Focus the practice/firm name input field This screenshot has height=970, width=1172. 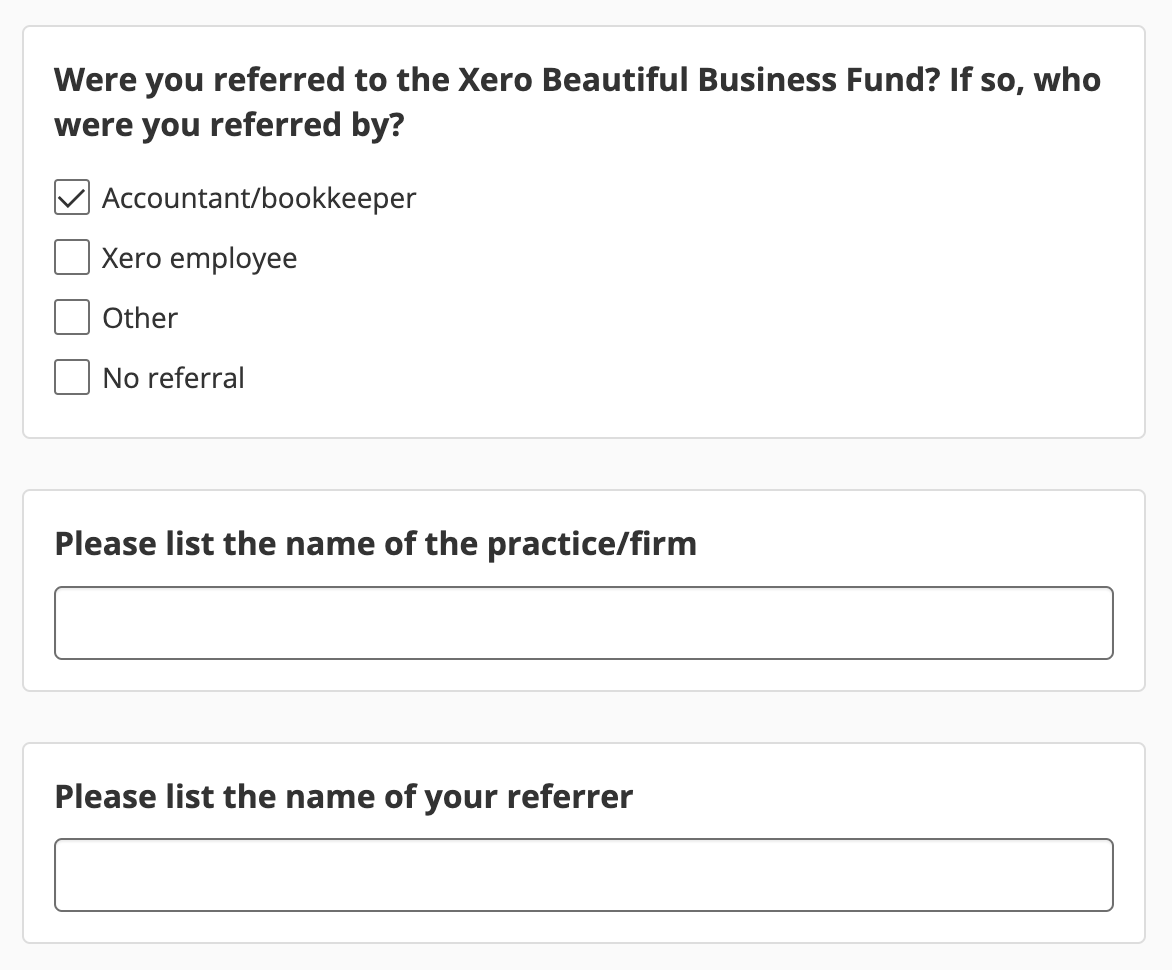point(583,623)
